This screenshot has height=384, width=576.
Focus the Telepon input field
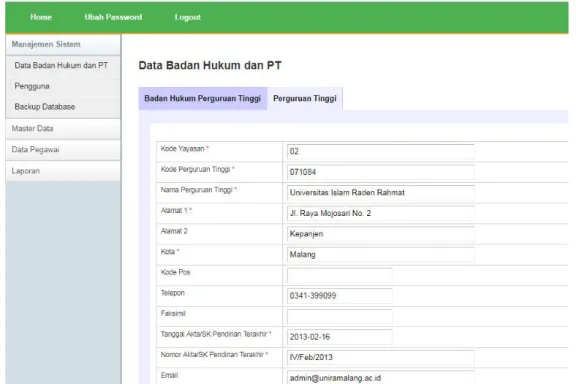click(339, 296)
